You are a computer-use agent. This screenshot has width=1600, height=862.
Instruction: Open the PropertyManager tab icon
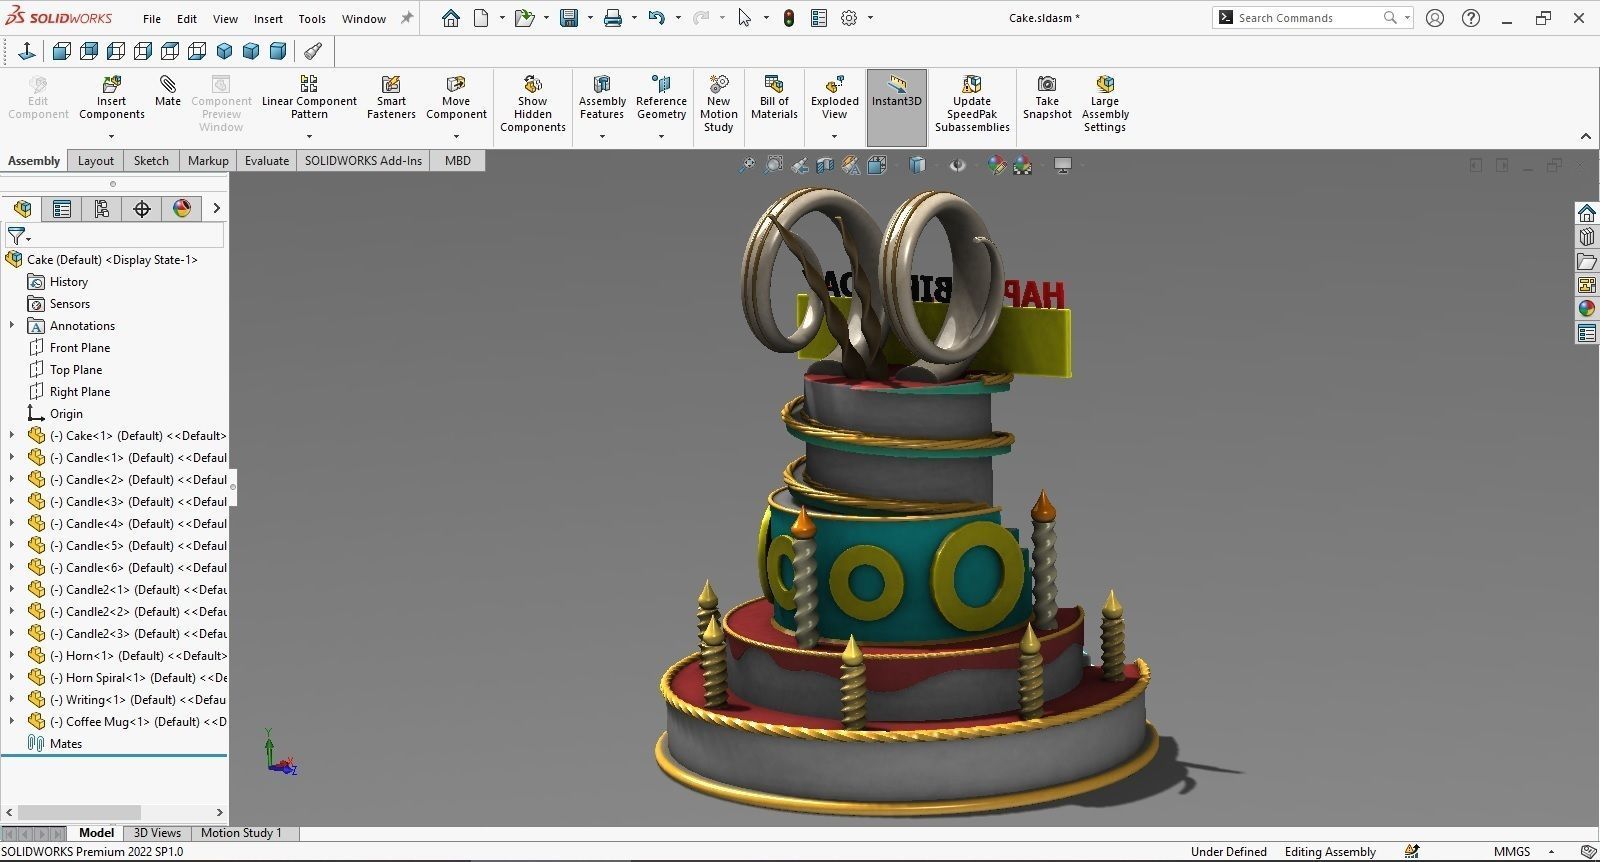[62, 208]
